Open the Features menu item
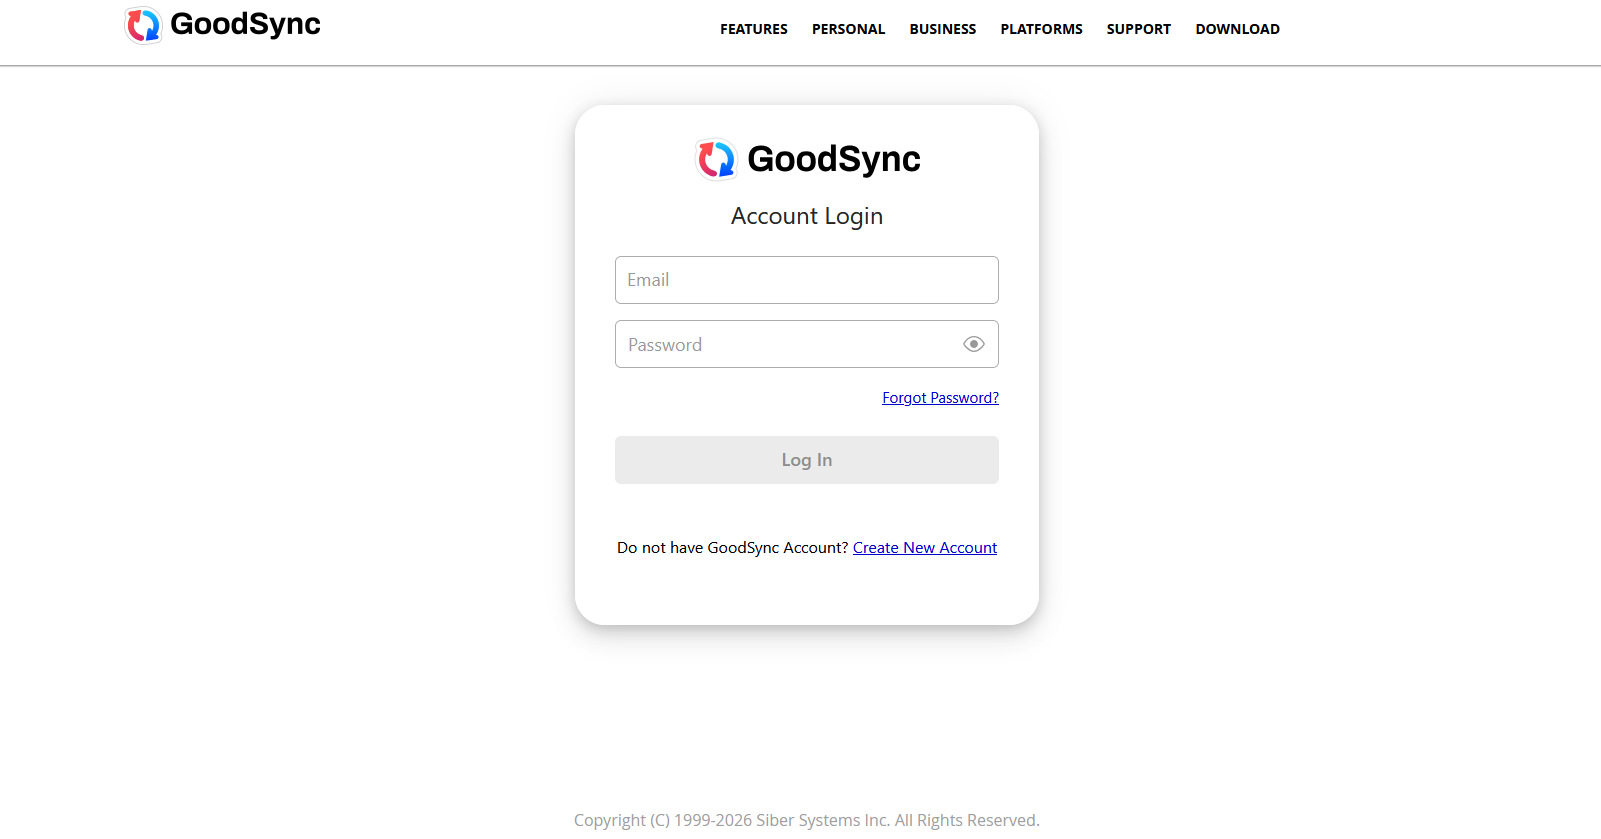Screen dimensions: 1601x839 (753, 29)
